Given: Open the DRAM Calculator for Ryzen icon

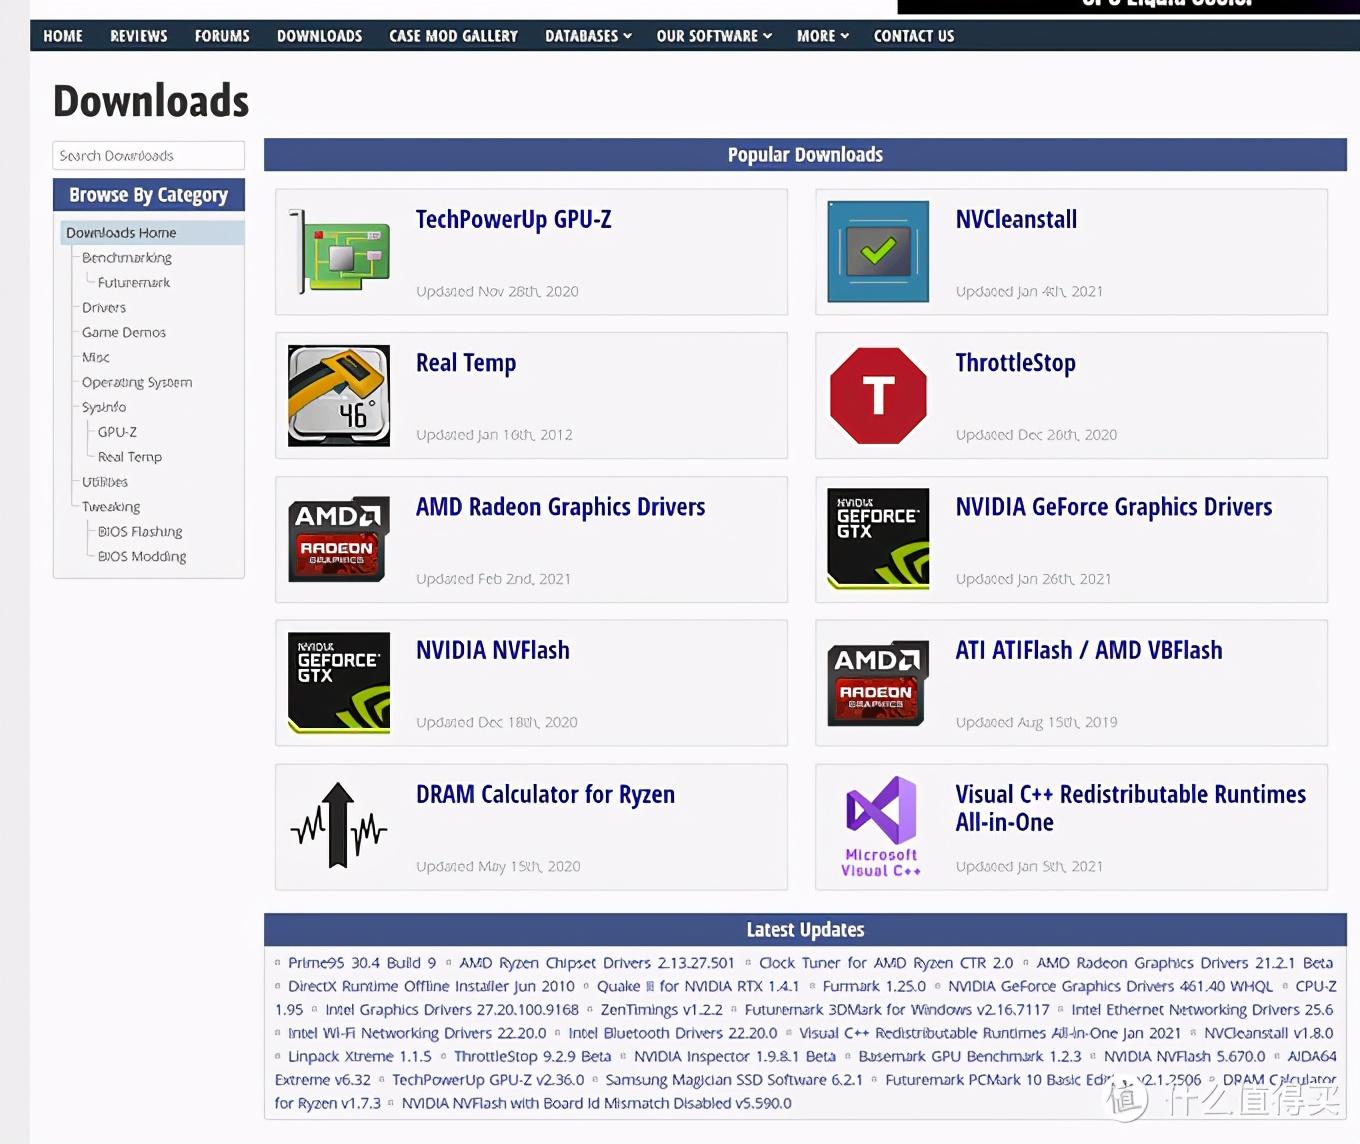Looking at the screenshot, I should click(339, 826).
